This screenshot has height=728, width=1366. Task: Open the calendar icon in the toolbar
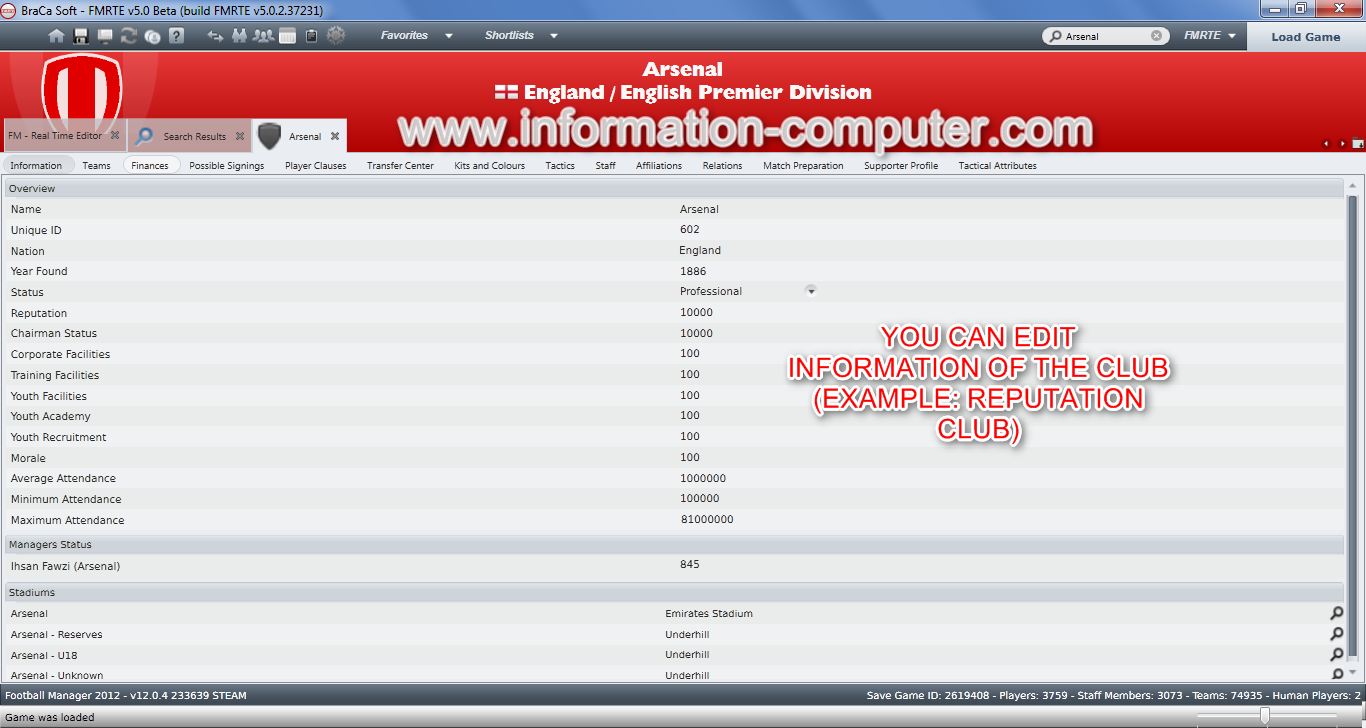[288, 36]
